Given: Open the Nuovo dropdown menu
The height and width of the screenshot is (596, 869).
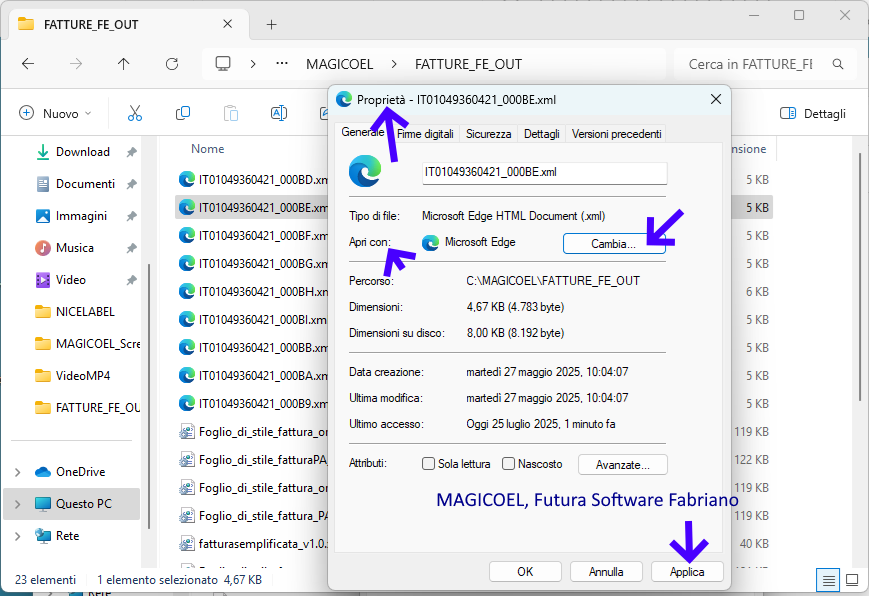Looking at the screenshot, I should tap(55, 114).
